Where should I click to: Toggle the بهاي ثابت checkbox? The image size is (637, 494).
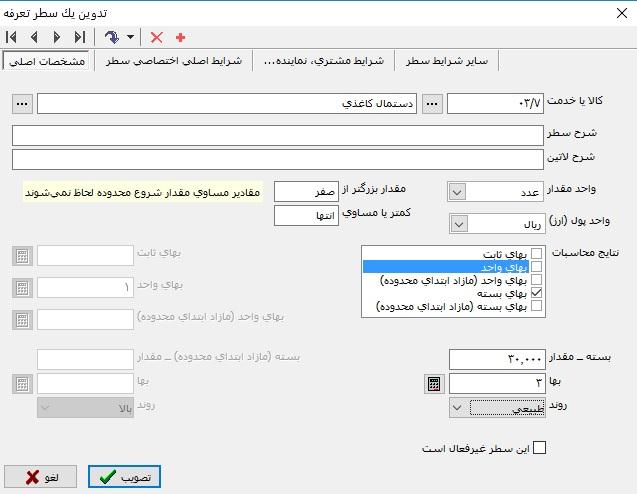[538, 253]
